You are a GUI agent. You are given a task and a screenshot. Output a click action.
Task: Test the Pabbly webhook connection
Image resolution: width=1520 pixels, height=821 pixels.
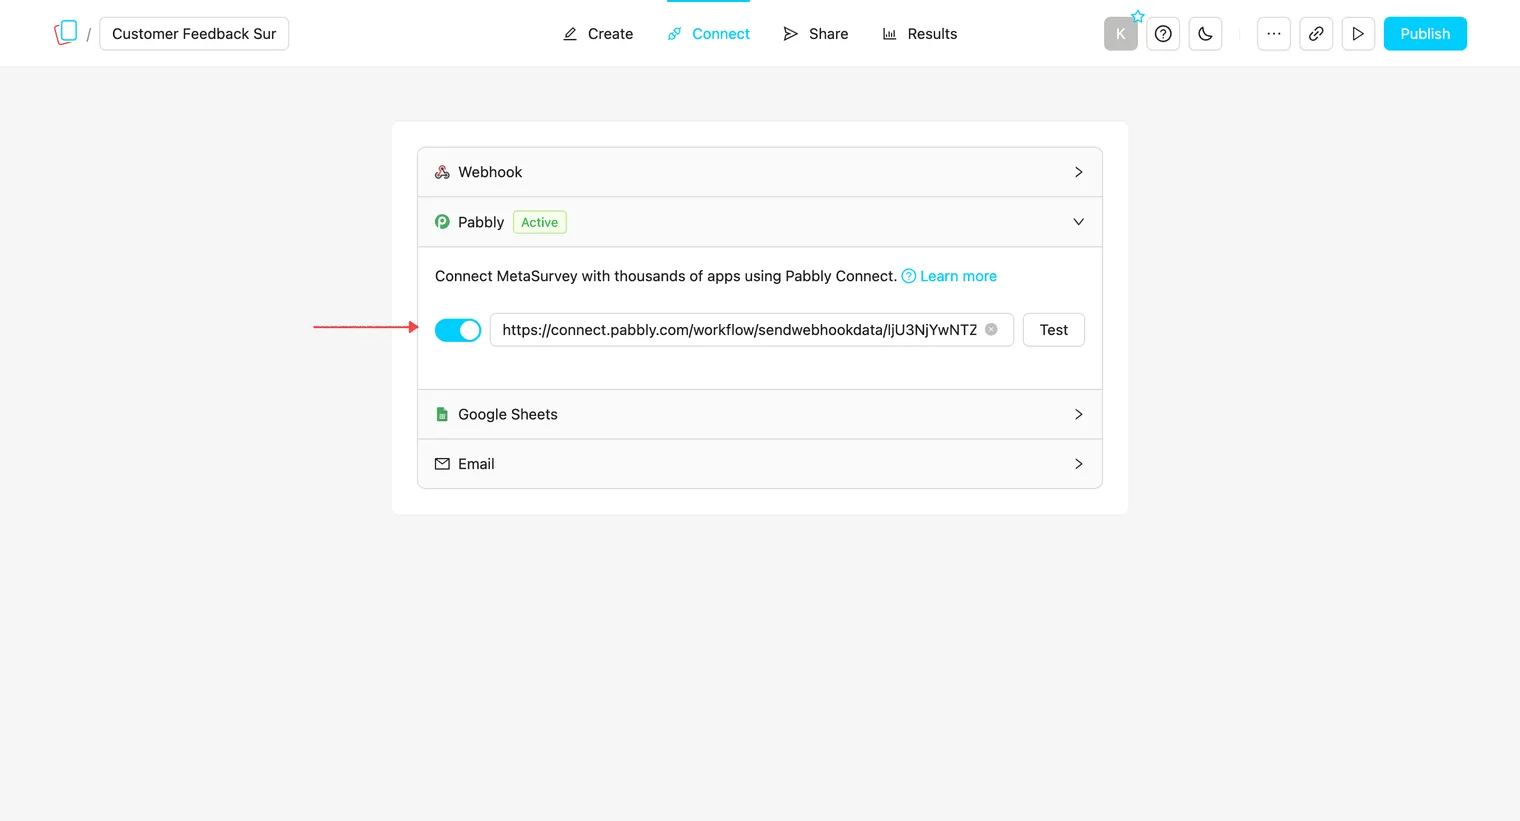coord(1054,330)
